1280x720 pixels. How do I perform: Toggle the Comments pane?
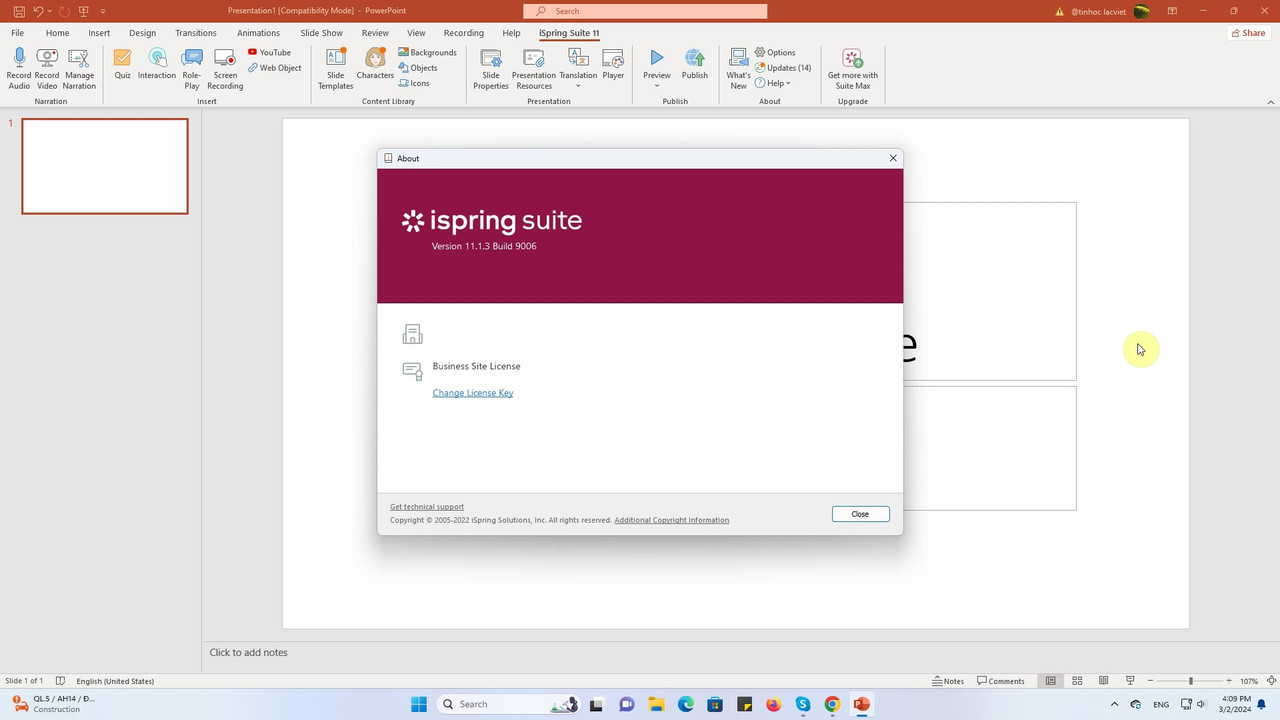click(1001, 681)
